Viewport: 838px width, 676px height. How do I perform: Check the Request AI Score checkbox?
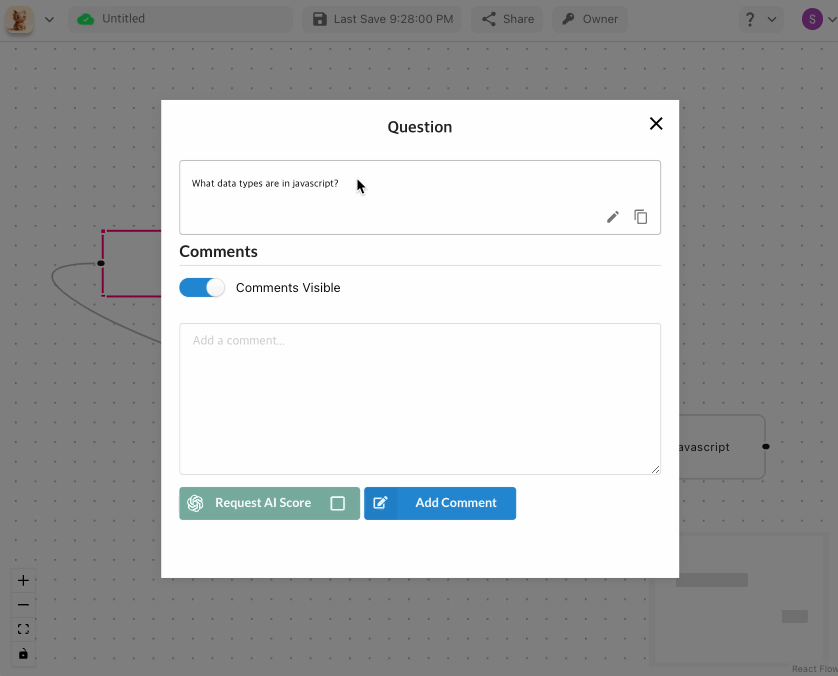[337, 503]
